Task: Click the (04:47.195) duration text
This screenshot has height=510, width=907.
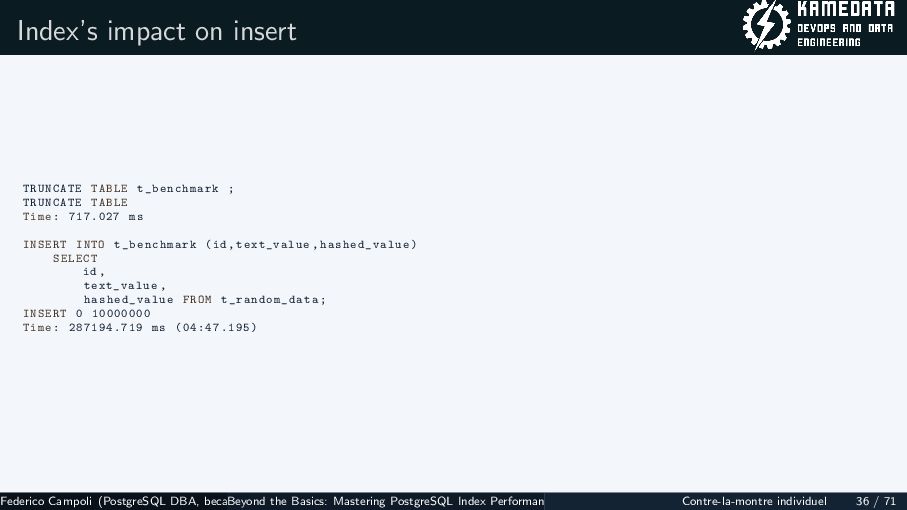Action: click(216, 327)
